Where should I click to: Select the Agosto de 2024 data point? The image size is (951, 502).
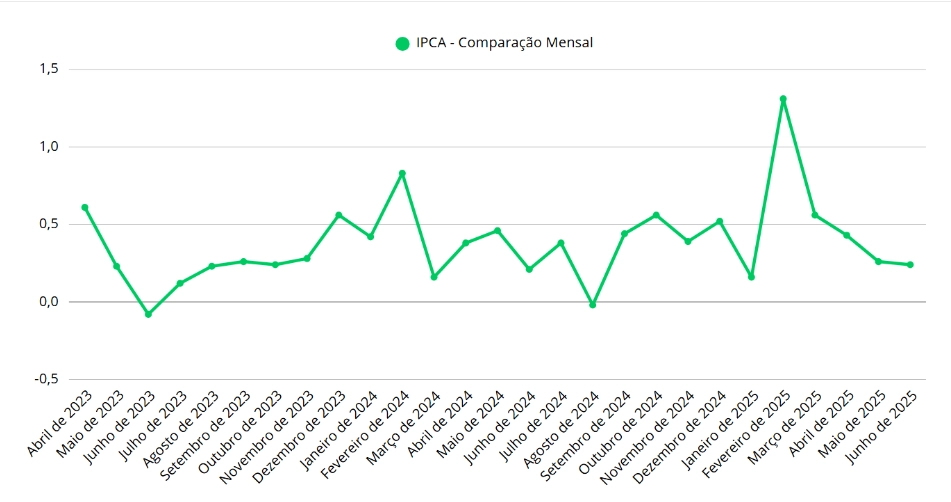click(x=593, y=304)
